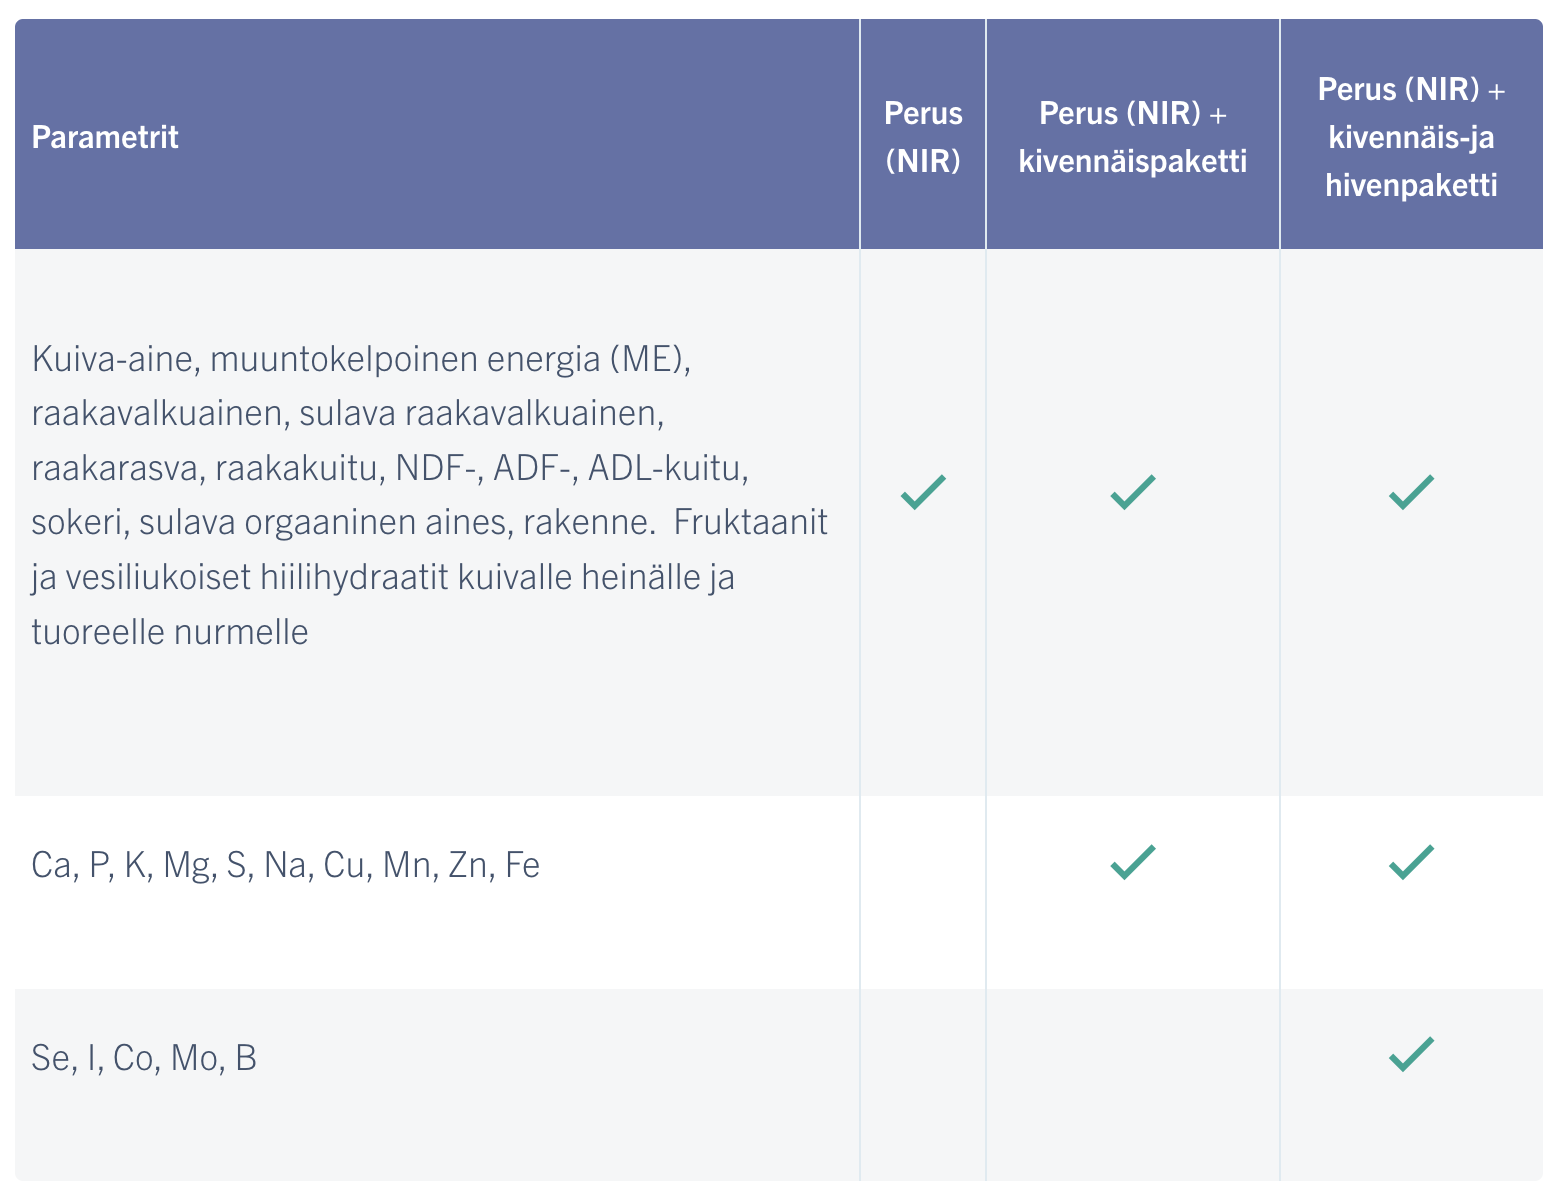Select the Perus (NIR) column header

pyautogui.click(x=922, y=137)
